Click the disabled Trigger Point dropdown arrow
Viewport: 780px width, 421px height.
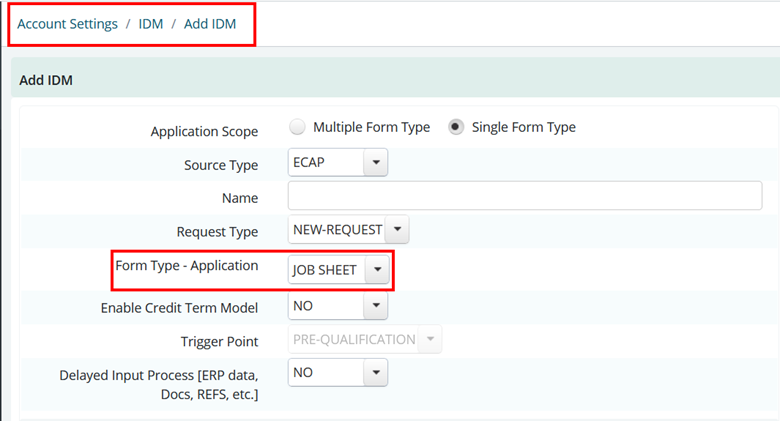point(430,339)
